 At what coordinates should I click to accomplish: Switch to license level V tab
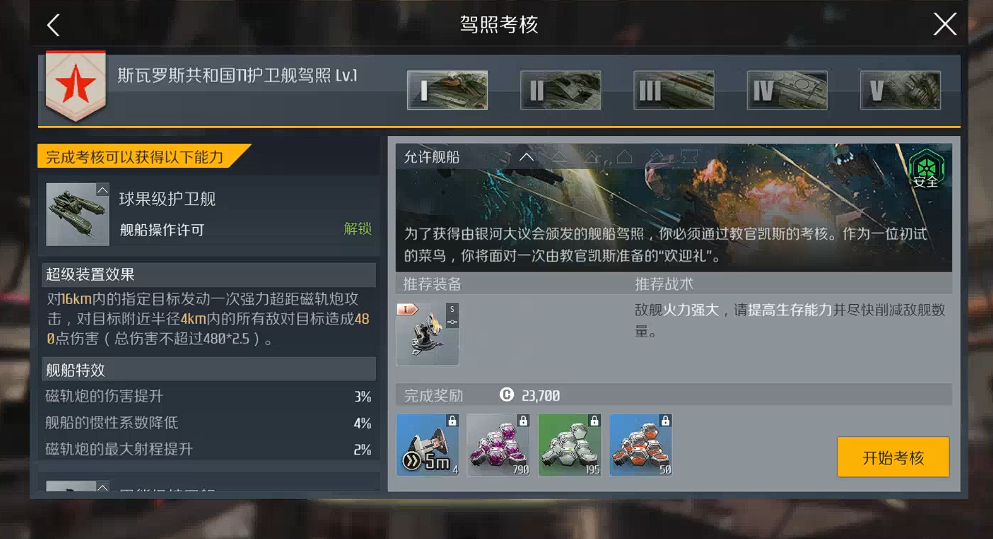pyautogui.click(x=900, y=90)
